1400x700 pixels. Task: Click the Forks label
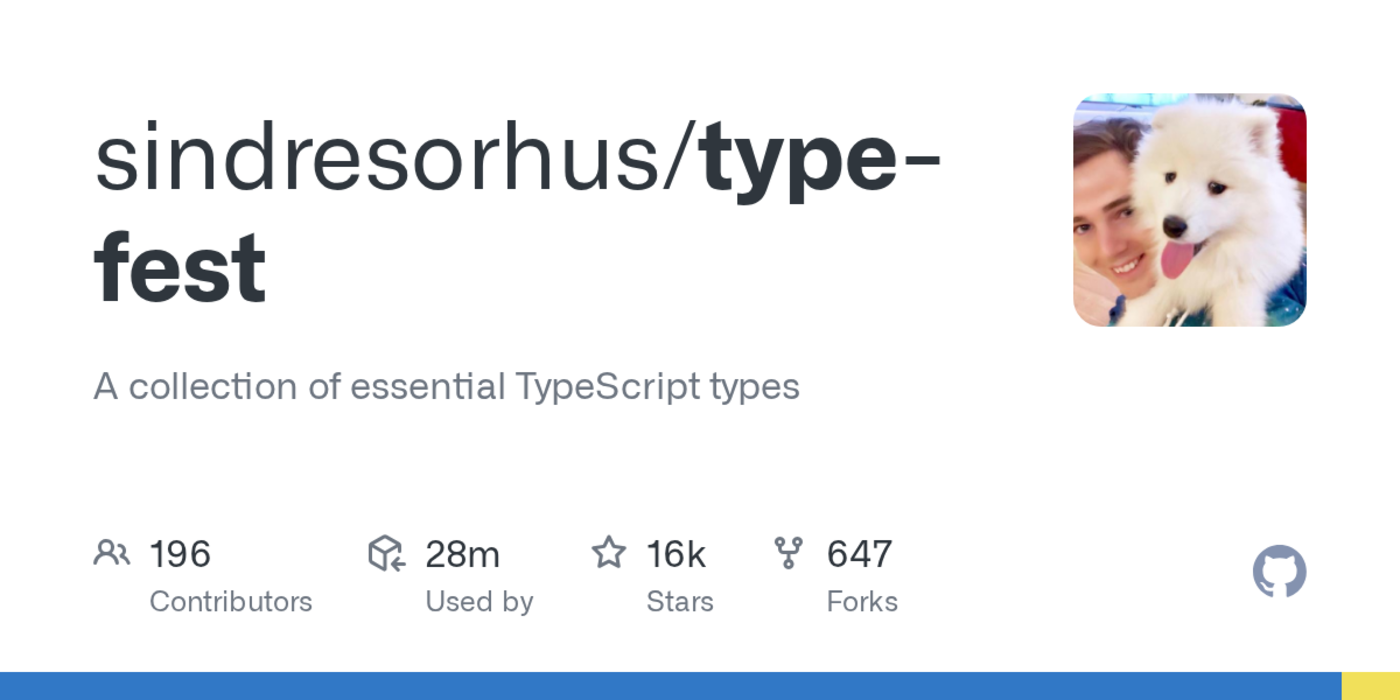click(x=862, y=602)
